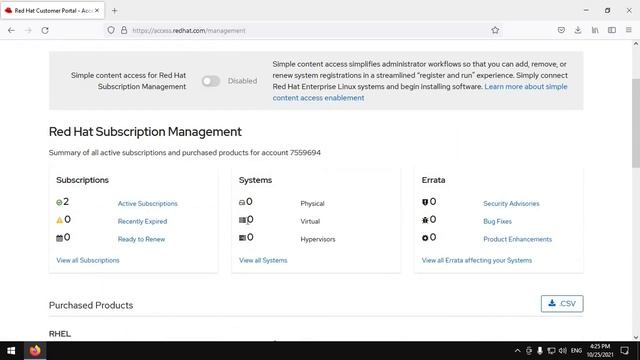The image size is (640, 360).
Task: Click the scrollbar up arrow at the top
Action: tap(636, 43)
